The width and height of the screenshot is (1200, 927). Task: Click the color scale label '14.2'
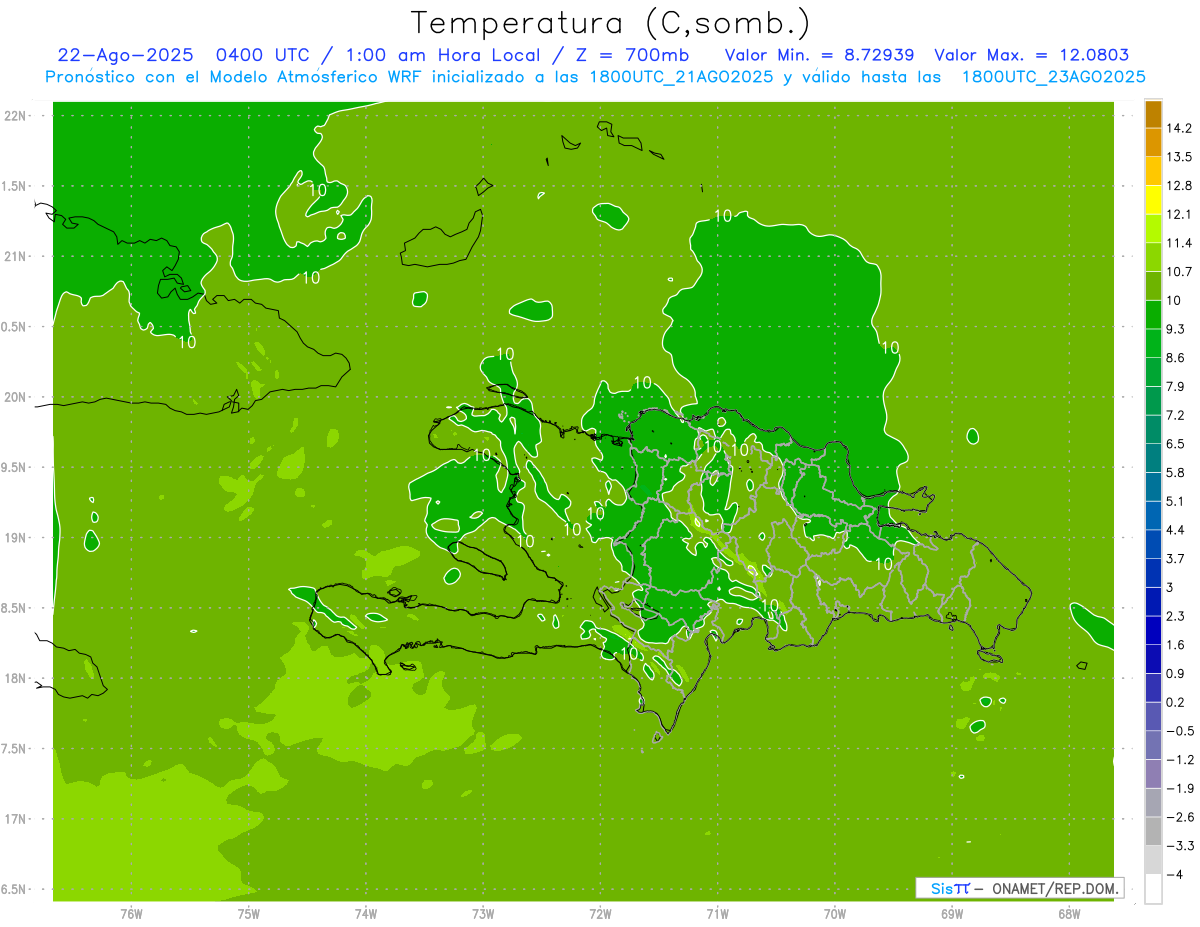pyautogui.click(x=1179, y=128)
